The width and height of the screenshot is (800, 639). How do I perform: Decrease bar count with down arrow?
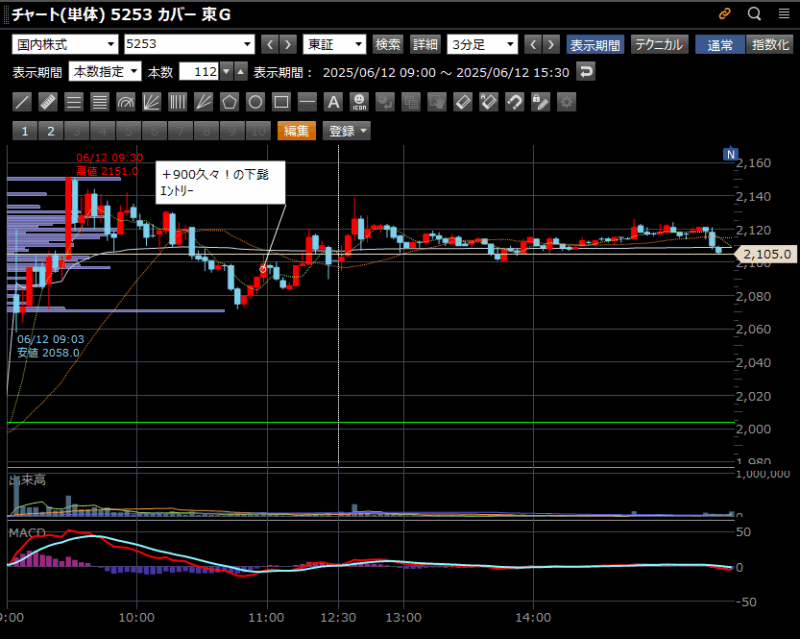coord(227,71)
